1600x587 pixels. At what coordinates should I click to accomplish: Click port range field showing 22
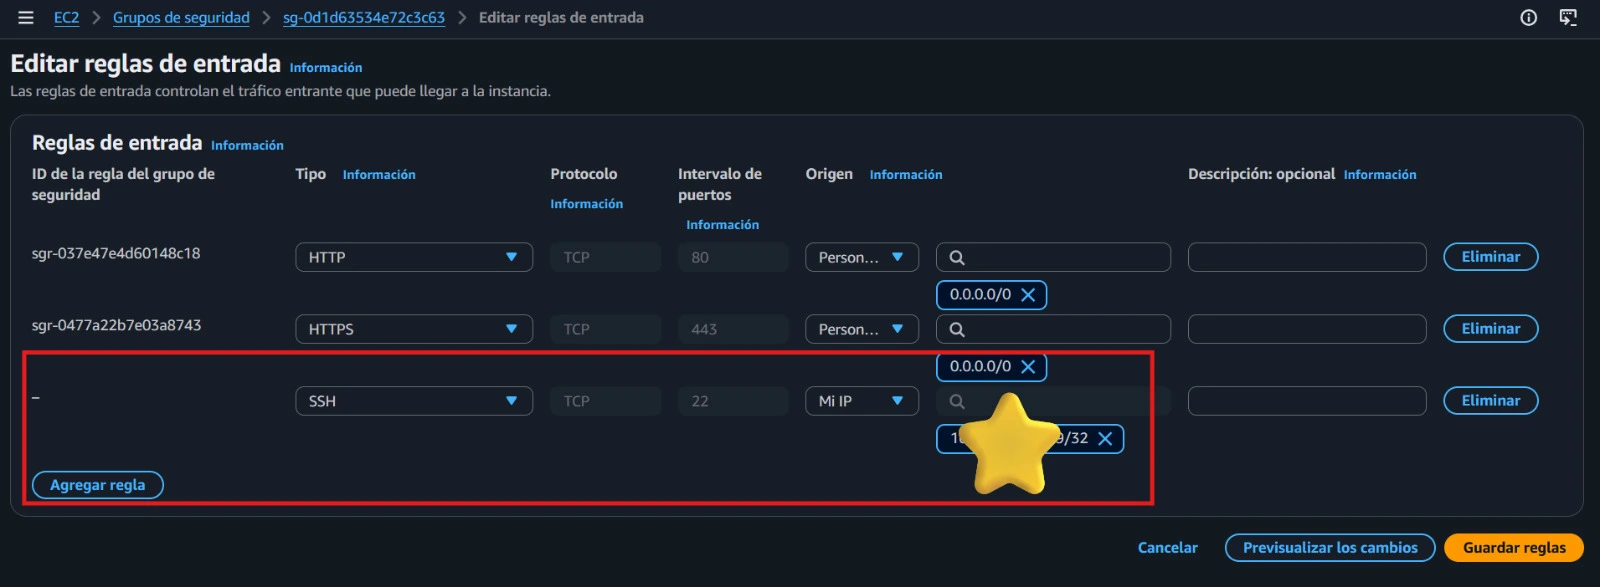(x=733, y=401)
